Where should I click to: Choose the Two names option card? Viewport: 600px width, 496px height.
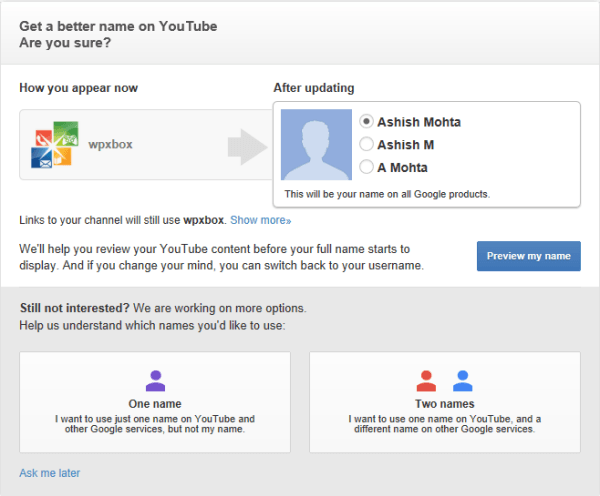pos(445,402)
